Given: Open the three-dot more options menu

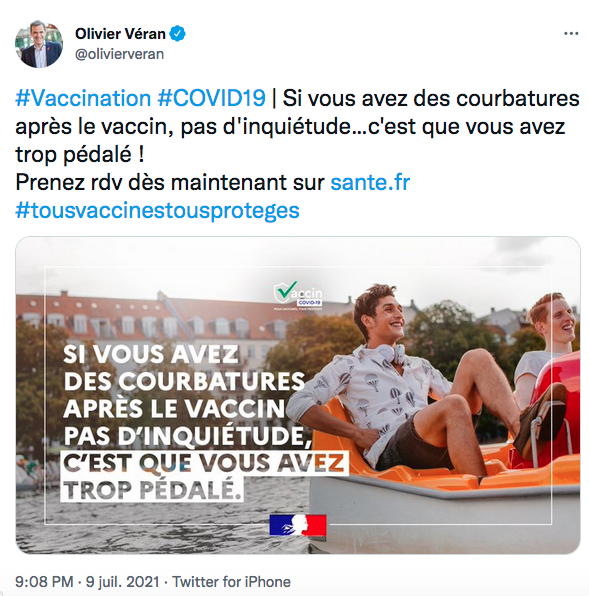Looking at the screenshot, I should [571, 34].
